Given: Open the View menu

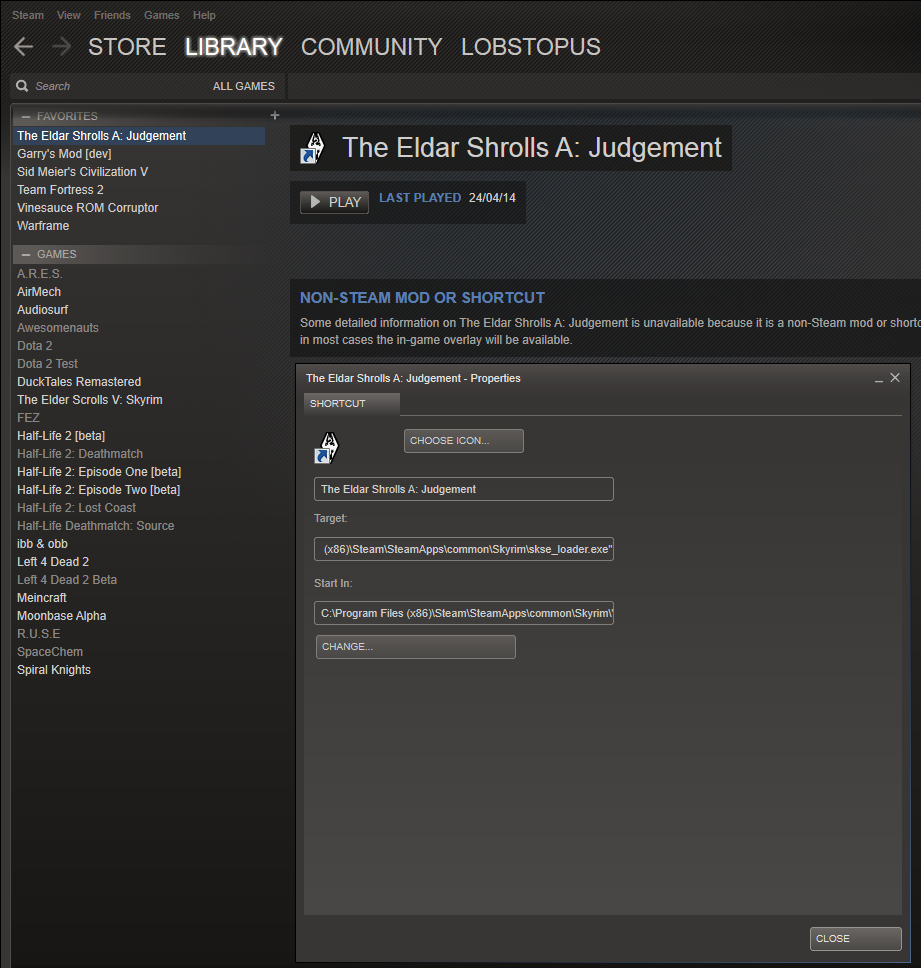Looking at the screenshot, I should (x=69, y=15).
